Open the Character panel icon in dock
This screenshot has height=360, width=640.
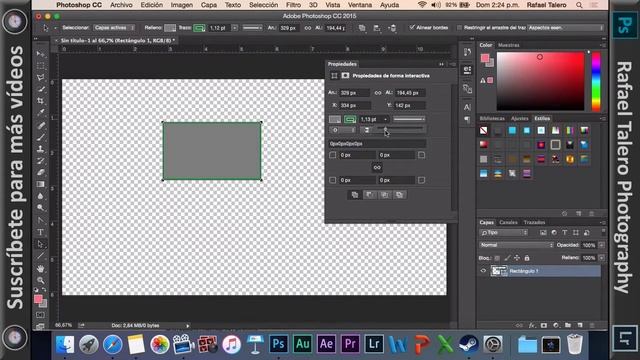467,107
